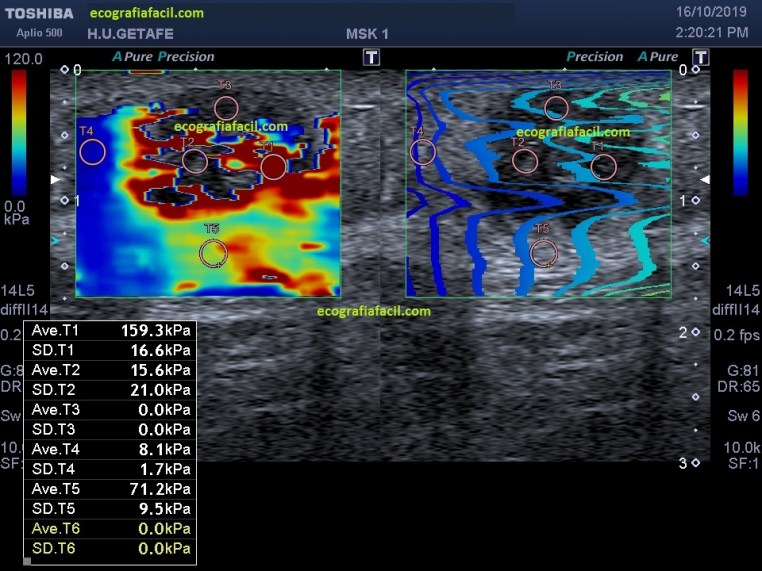Toggle the white focus triangle on the right edge
Screen dimensions: 762x571
coord(705,179)
